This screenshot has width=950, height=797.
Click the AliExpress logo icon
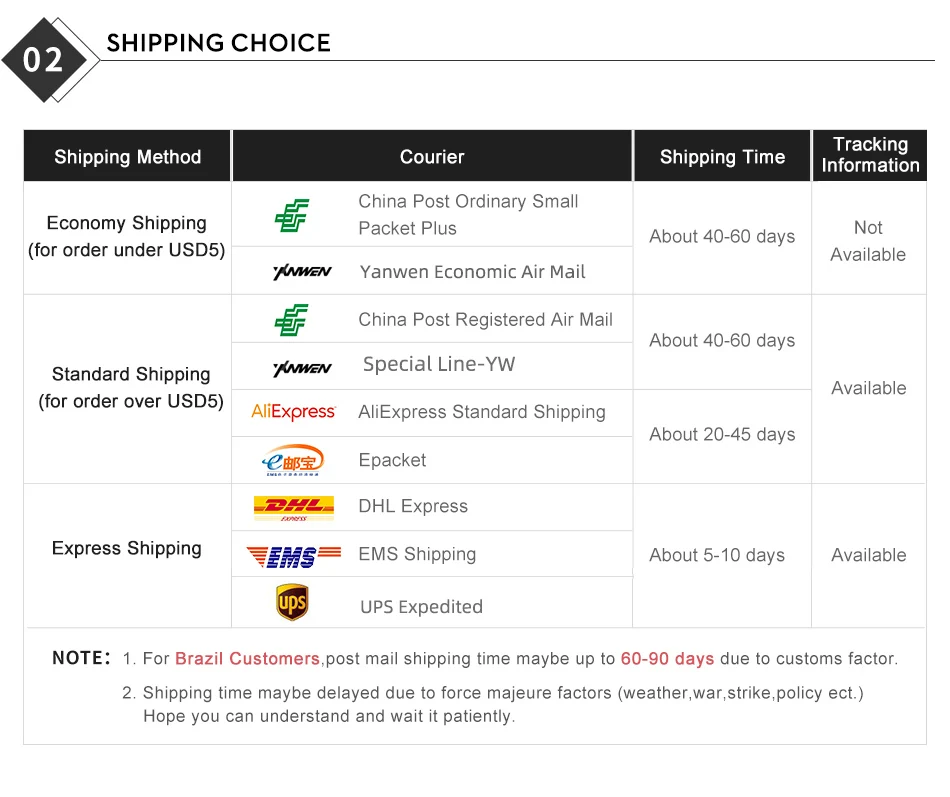coord(293,412)
